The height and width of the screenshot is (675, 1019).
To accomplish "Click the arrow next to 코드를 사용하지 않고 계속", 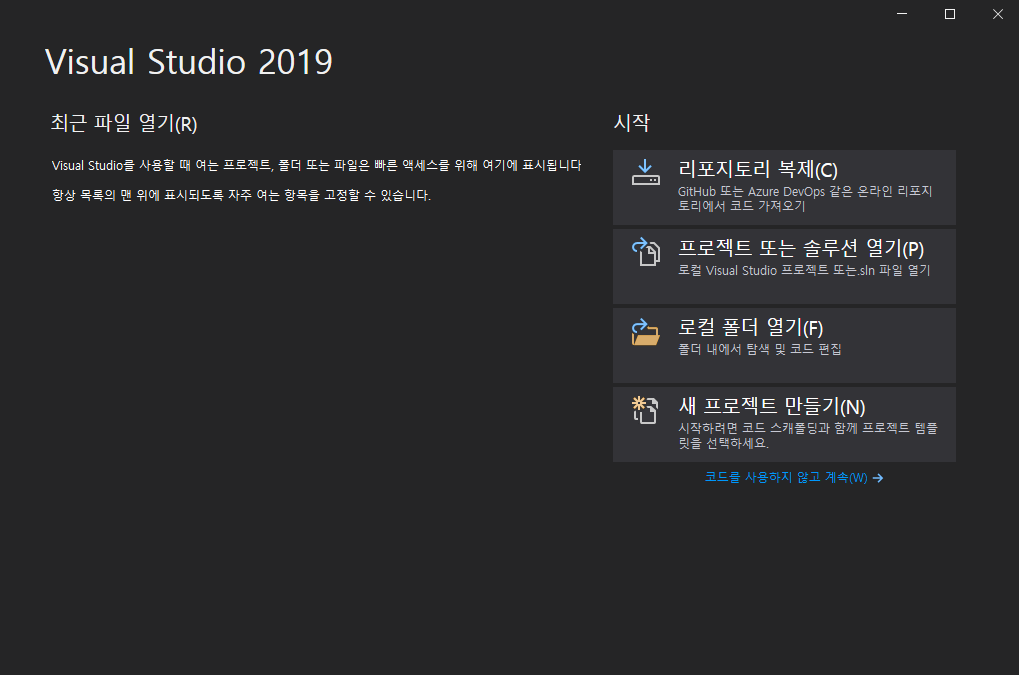I will point(878,478).
